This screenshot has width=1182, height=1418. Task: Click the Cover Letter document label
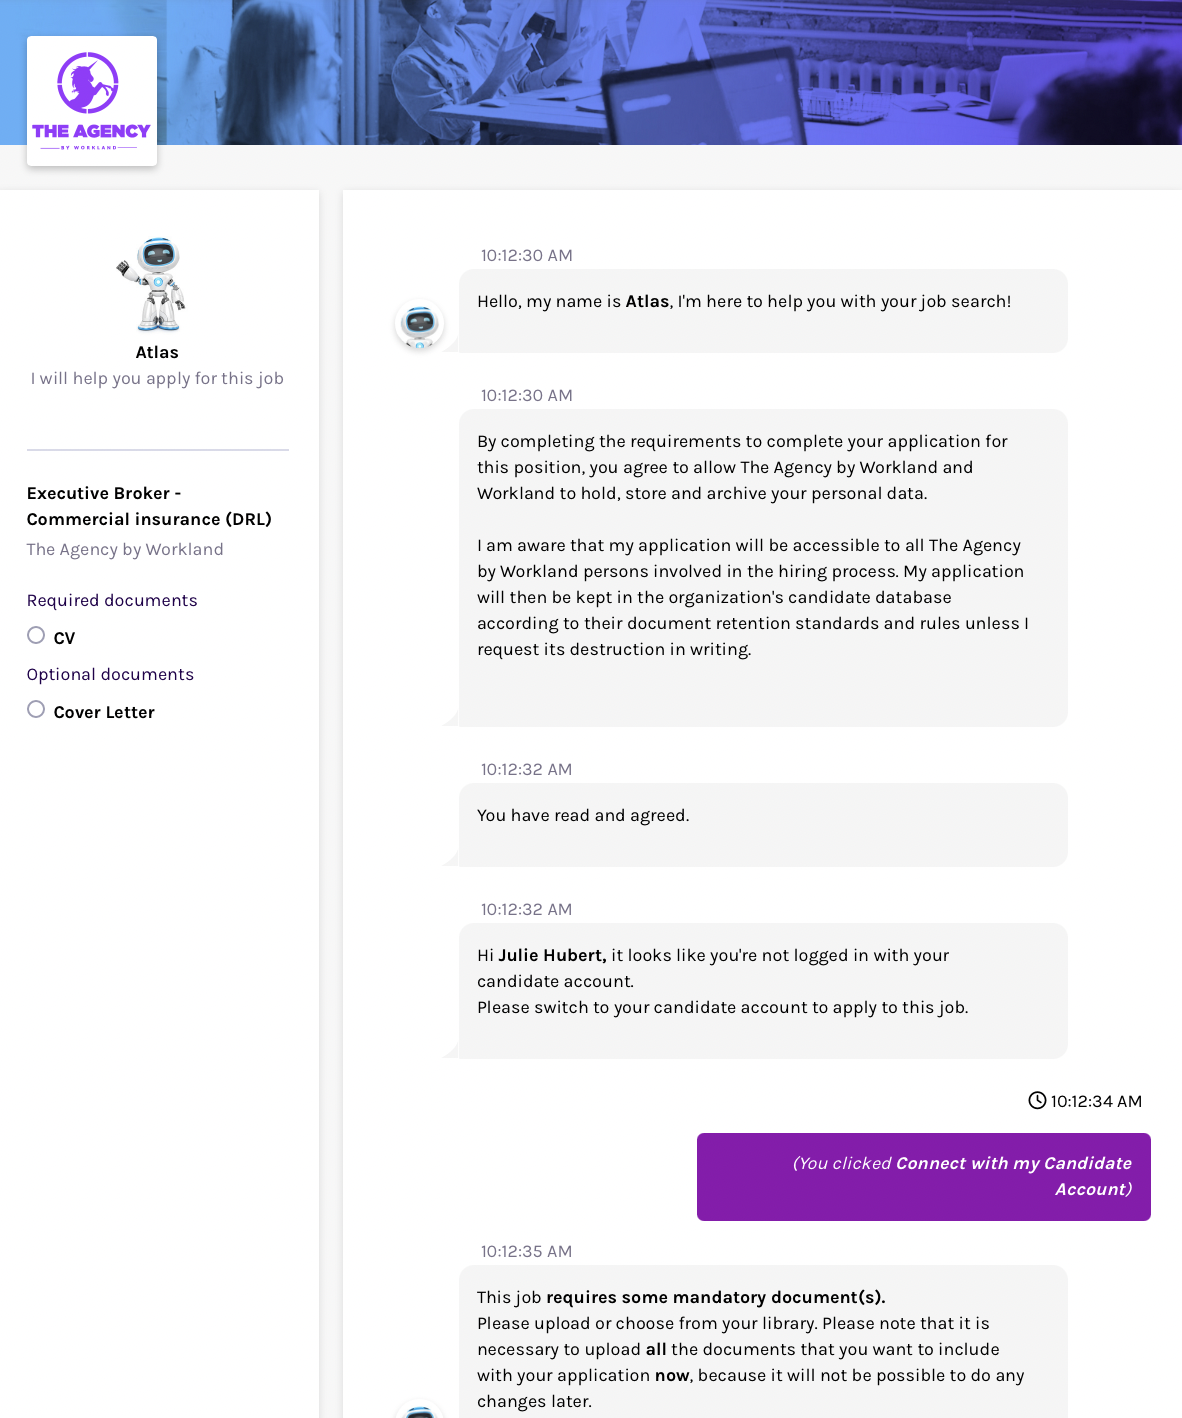(104, 712)
